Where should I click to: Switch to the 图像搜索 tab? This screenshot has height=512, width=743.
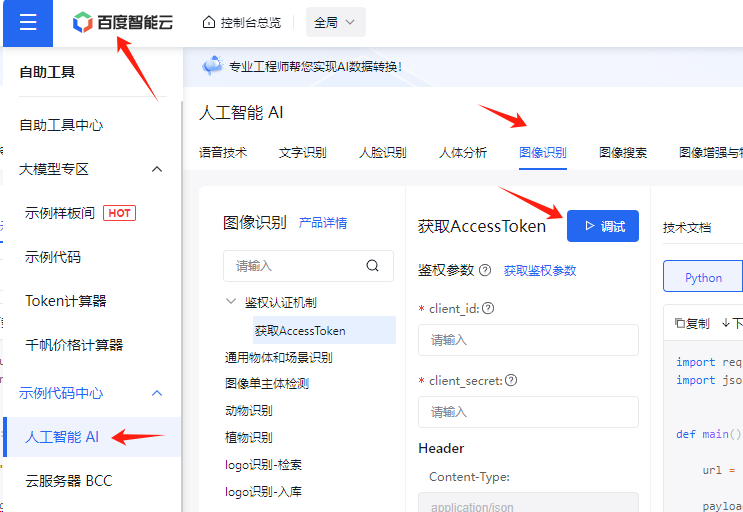tap(623, 153)
